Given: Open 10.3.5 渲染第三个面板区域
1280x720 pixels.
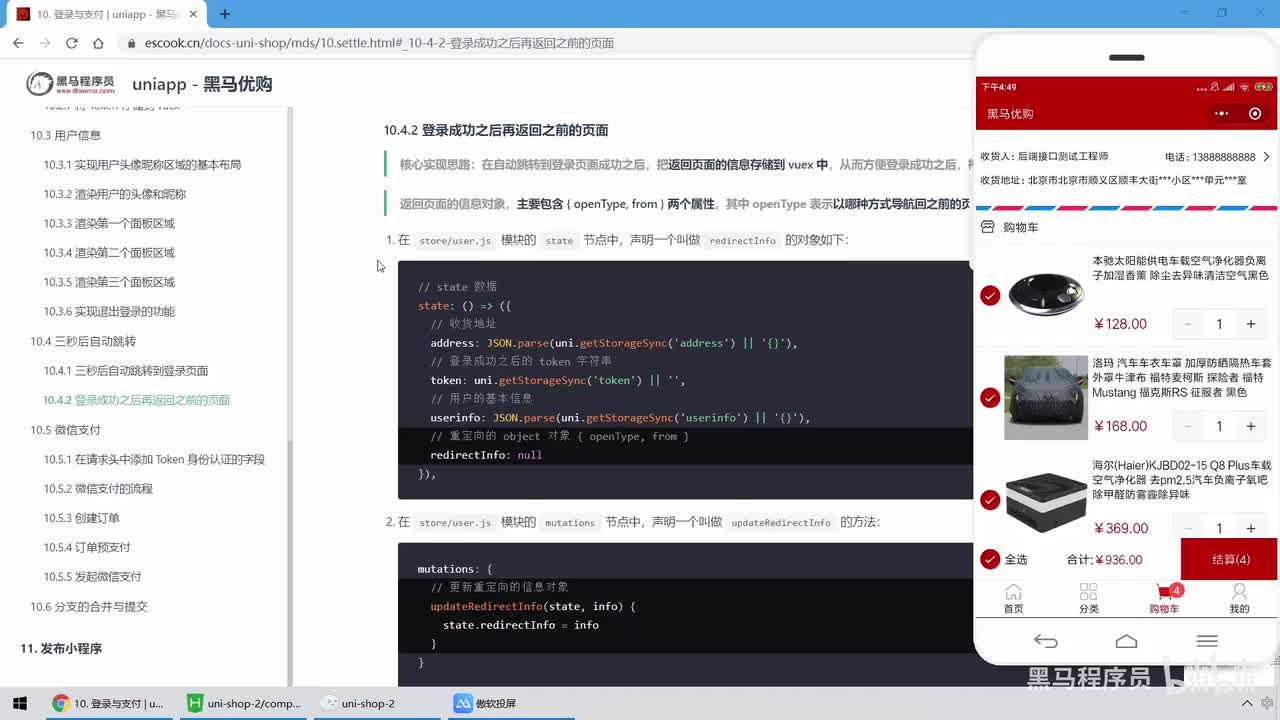Looking at the screenshot, I should point(109,282).
